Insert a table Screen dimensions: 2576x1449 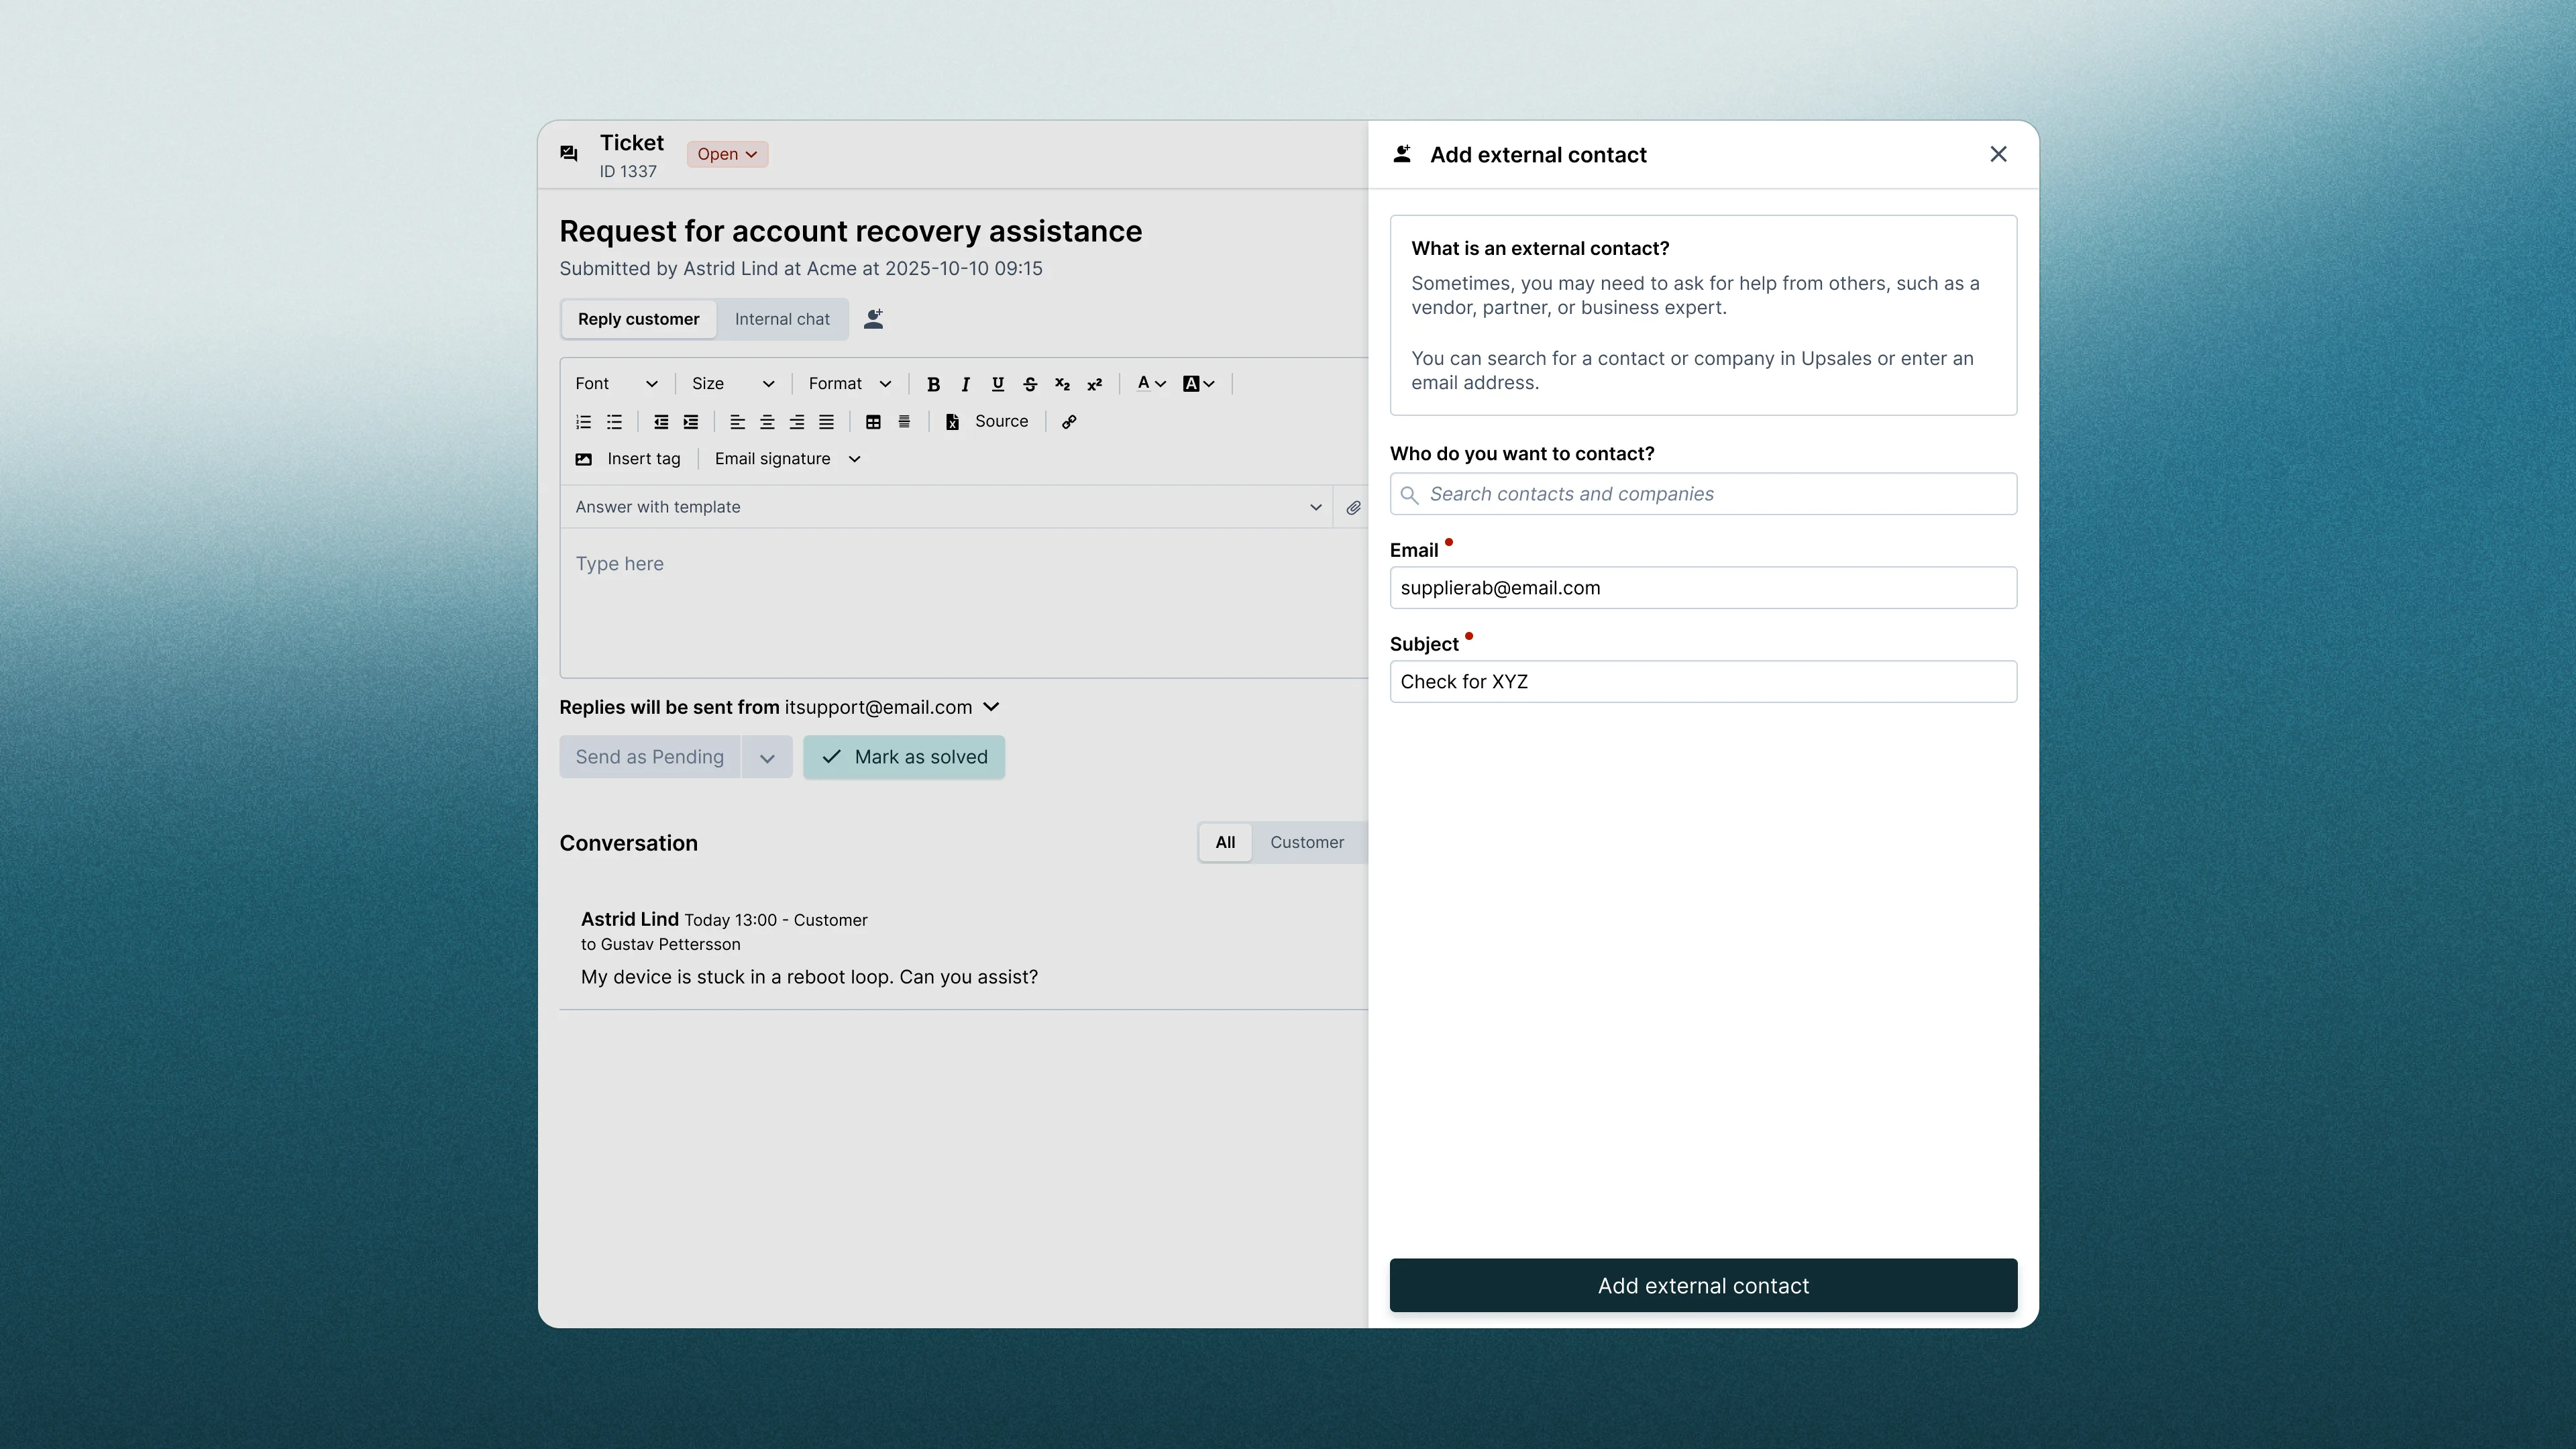coord(873,422)
